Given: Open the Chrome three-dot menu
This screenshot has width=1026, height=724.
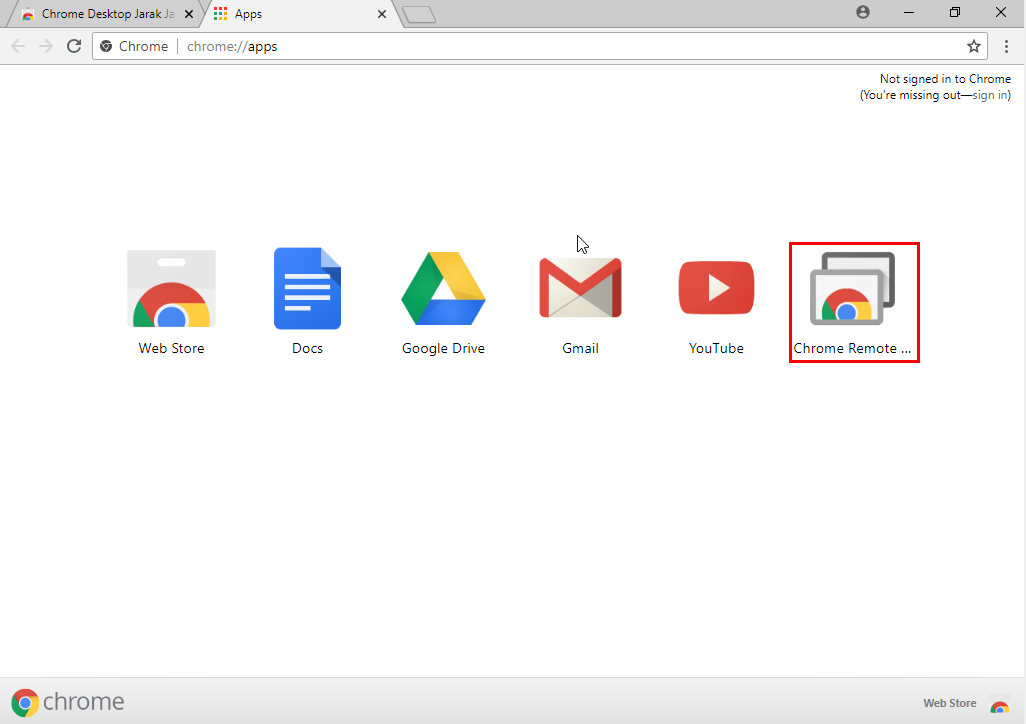Looking at the screenshot, I should [x=1006, y=46].
